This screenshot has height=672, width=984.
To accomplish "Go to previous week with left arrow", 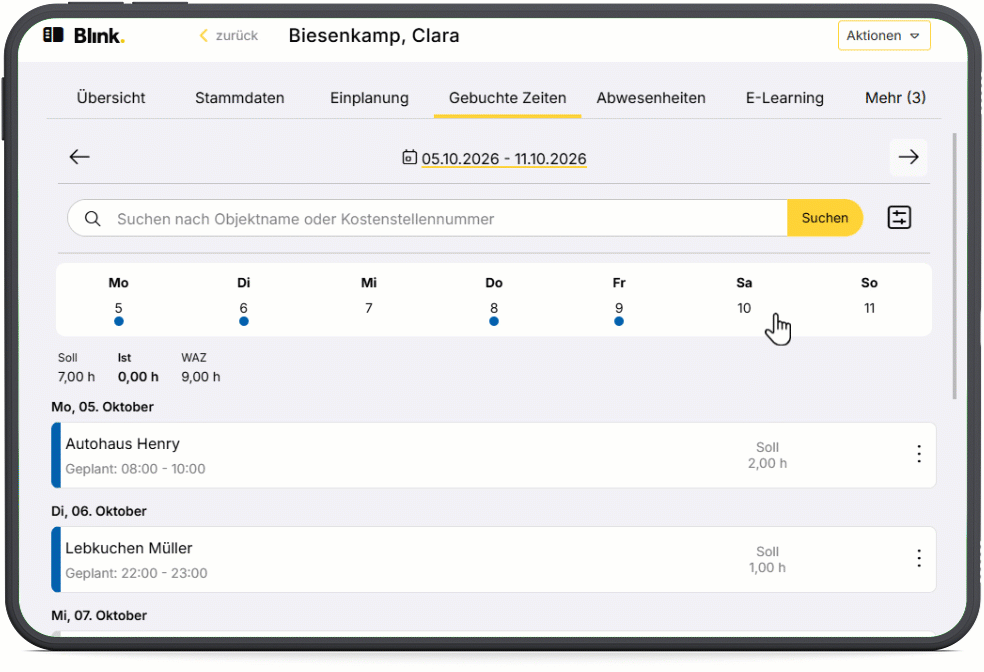I will (x=80, y=157).
